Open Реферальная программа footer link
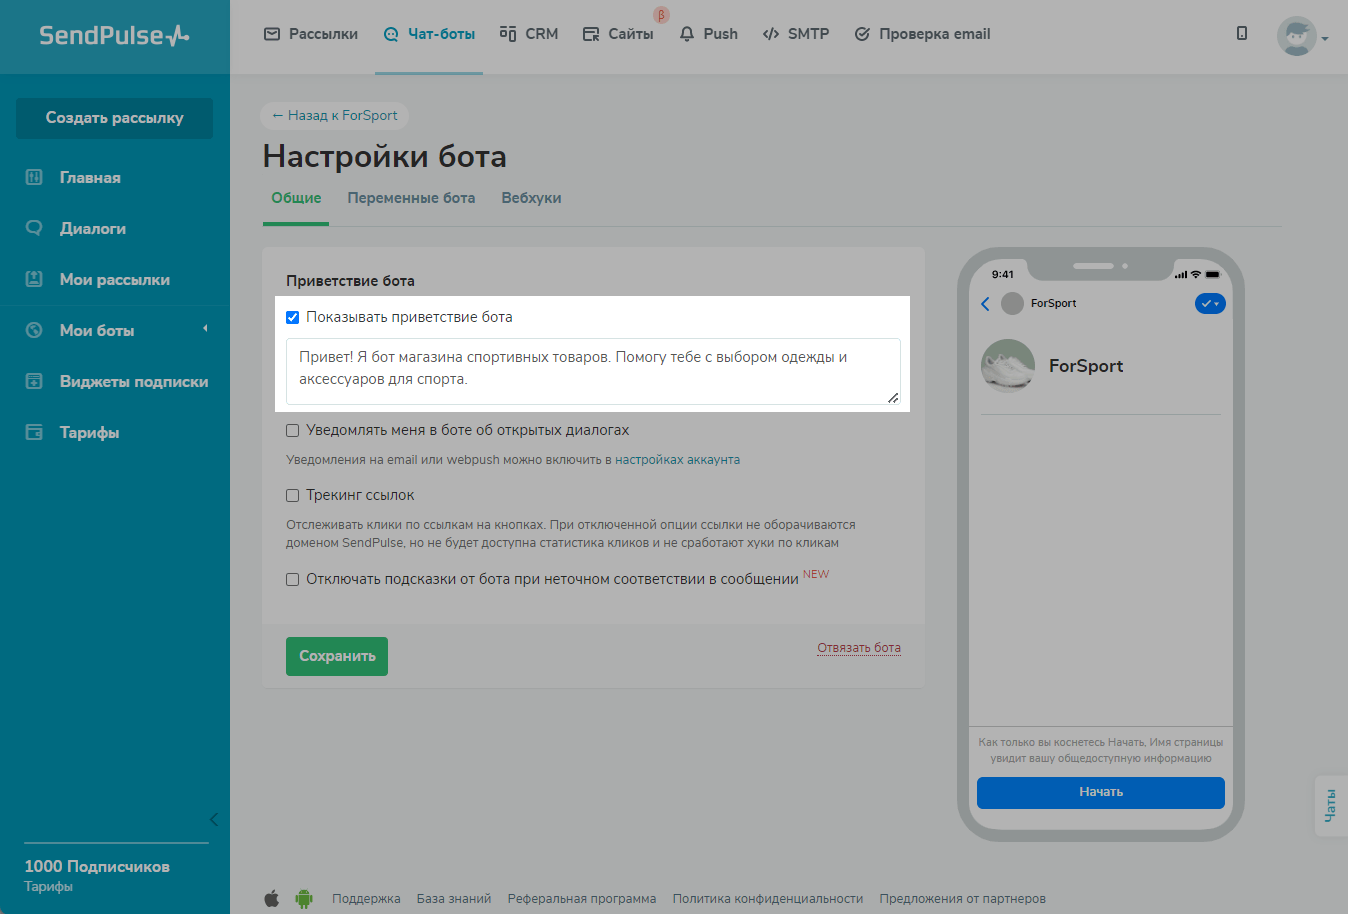The height and width of the screenshot is (914, 1348). click(x=582, y=899)
